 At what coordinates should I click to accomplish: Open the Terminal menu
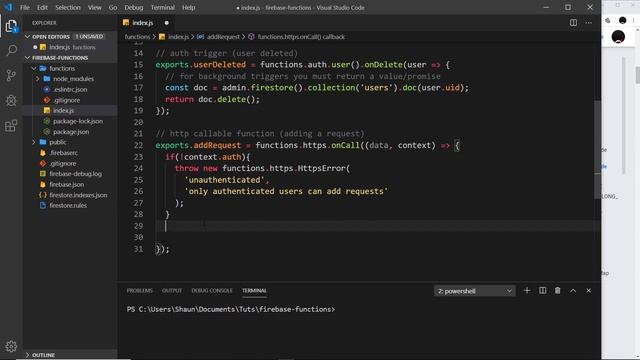coord(162,7)
